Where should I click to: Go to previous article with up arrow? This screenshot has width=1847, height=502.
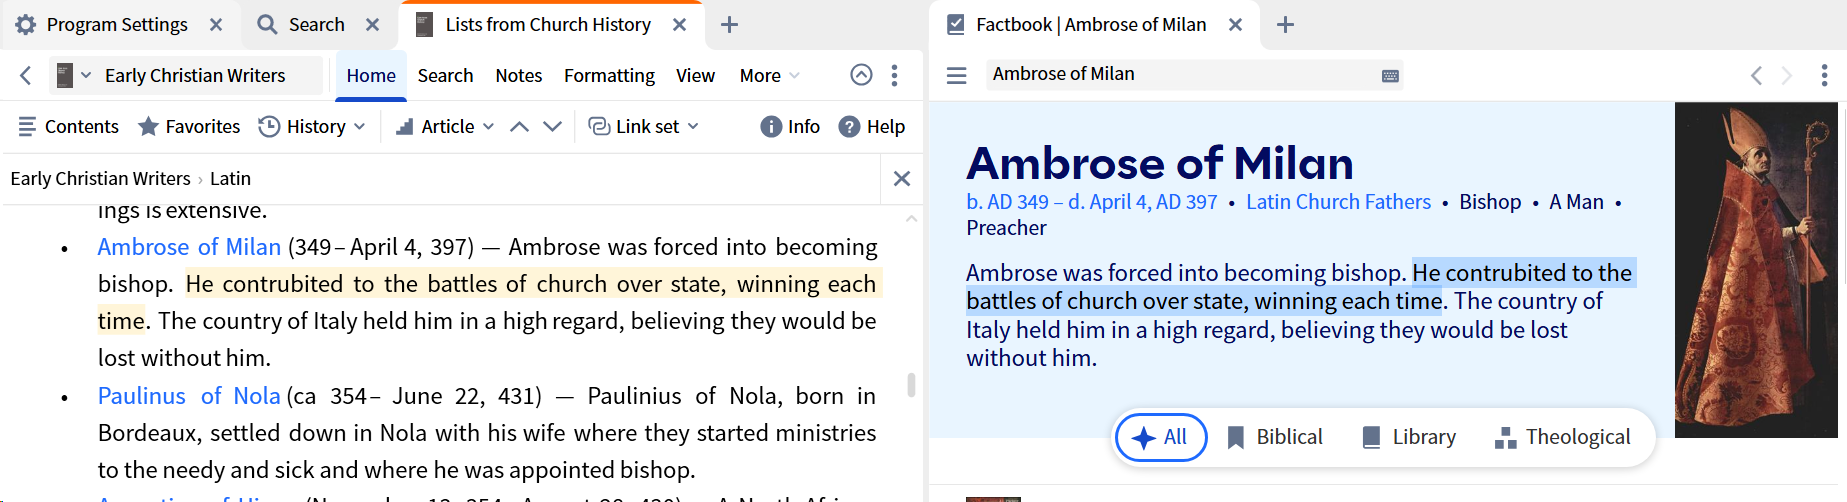[519, 126]
